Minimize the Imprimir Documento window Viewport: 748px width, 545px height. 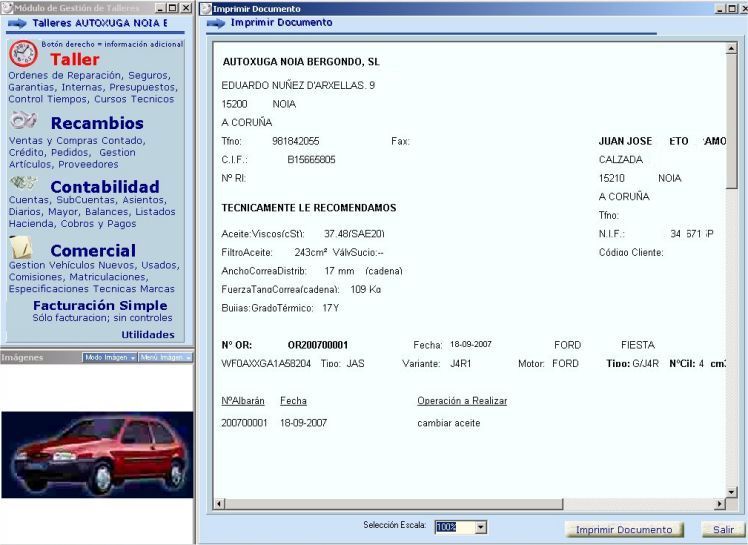(x=720, y=9)
